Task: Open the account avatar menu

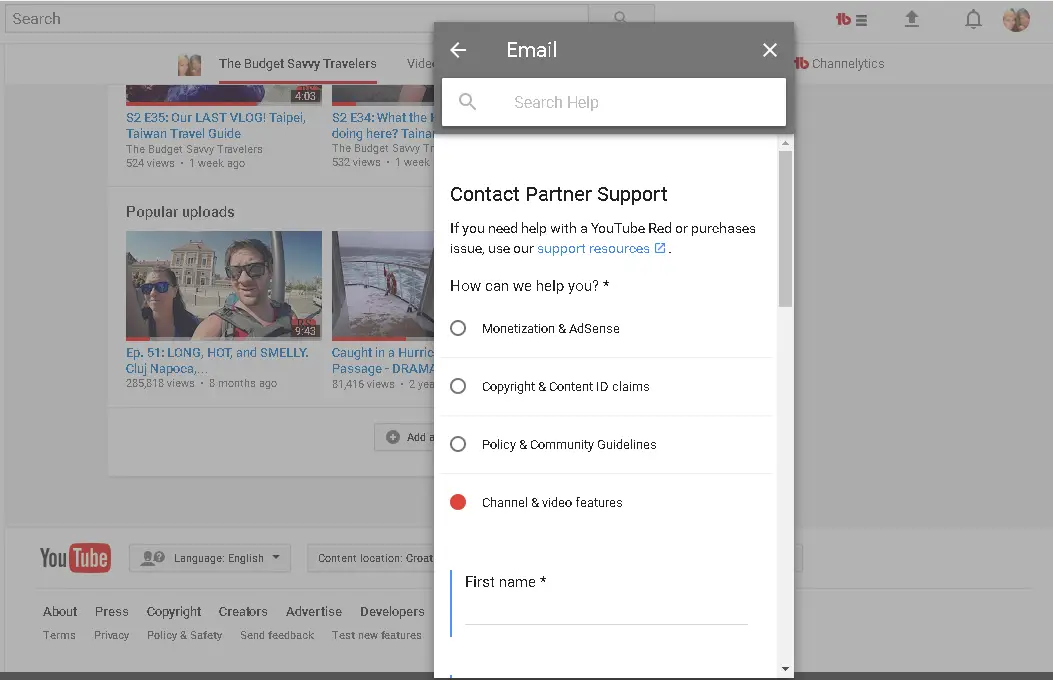Action: (1016, 19)
